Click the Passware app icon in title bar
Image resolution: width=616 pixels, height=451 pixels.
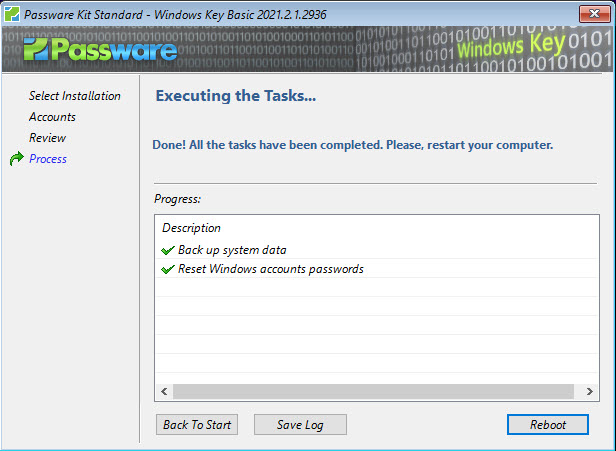click(12, 15)
